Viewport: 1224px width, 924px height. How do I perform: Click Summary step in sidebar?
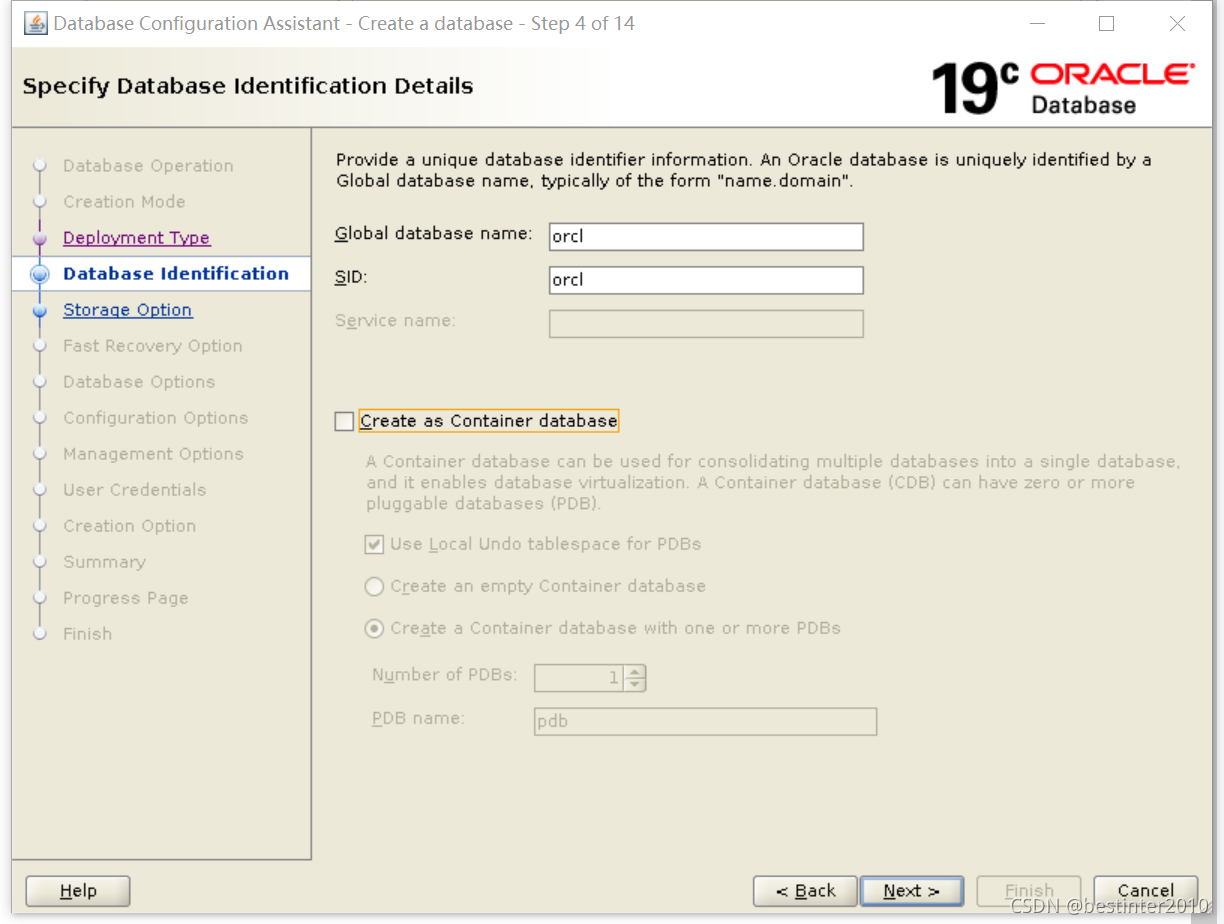coord(104,562)
